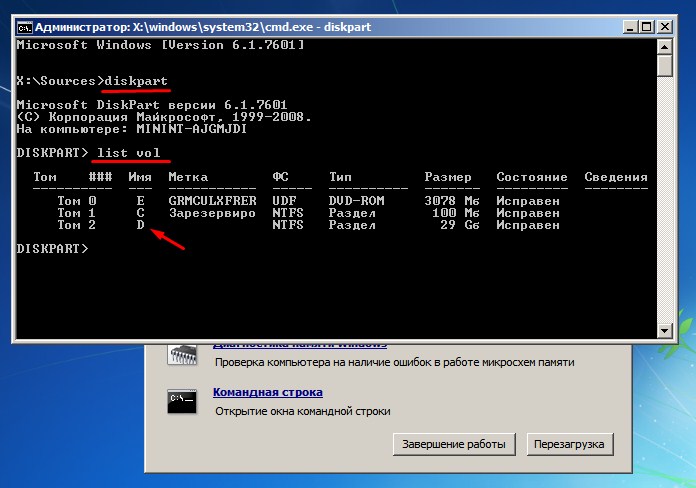Click the typed command diskpart
The image size is (696, 488).
click(x=136, y=81)
